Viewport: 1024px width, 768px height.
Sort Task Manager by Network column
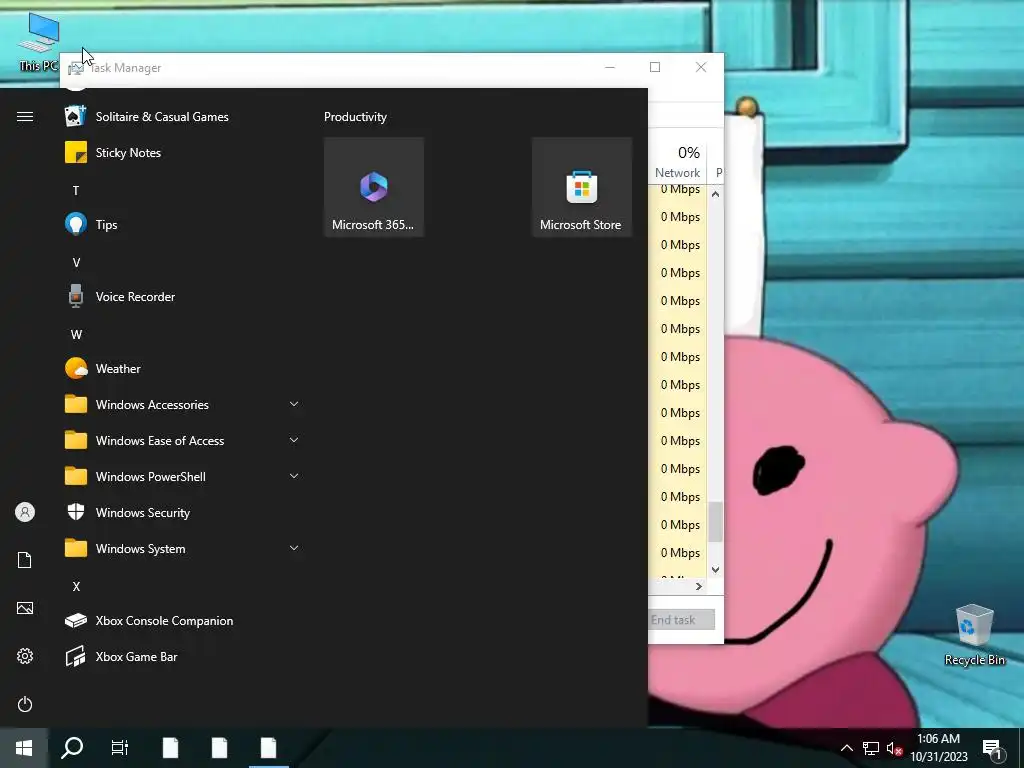coord(677,161)
